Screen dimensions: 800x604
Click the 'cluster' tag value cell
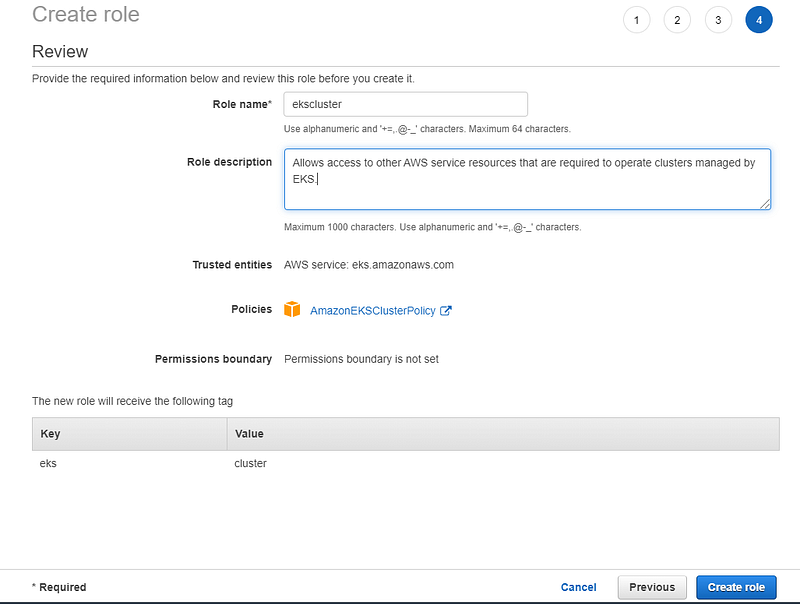coord(251,463)
